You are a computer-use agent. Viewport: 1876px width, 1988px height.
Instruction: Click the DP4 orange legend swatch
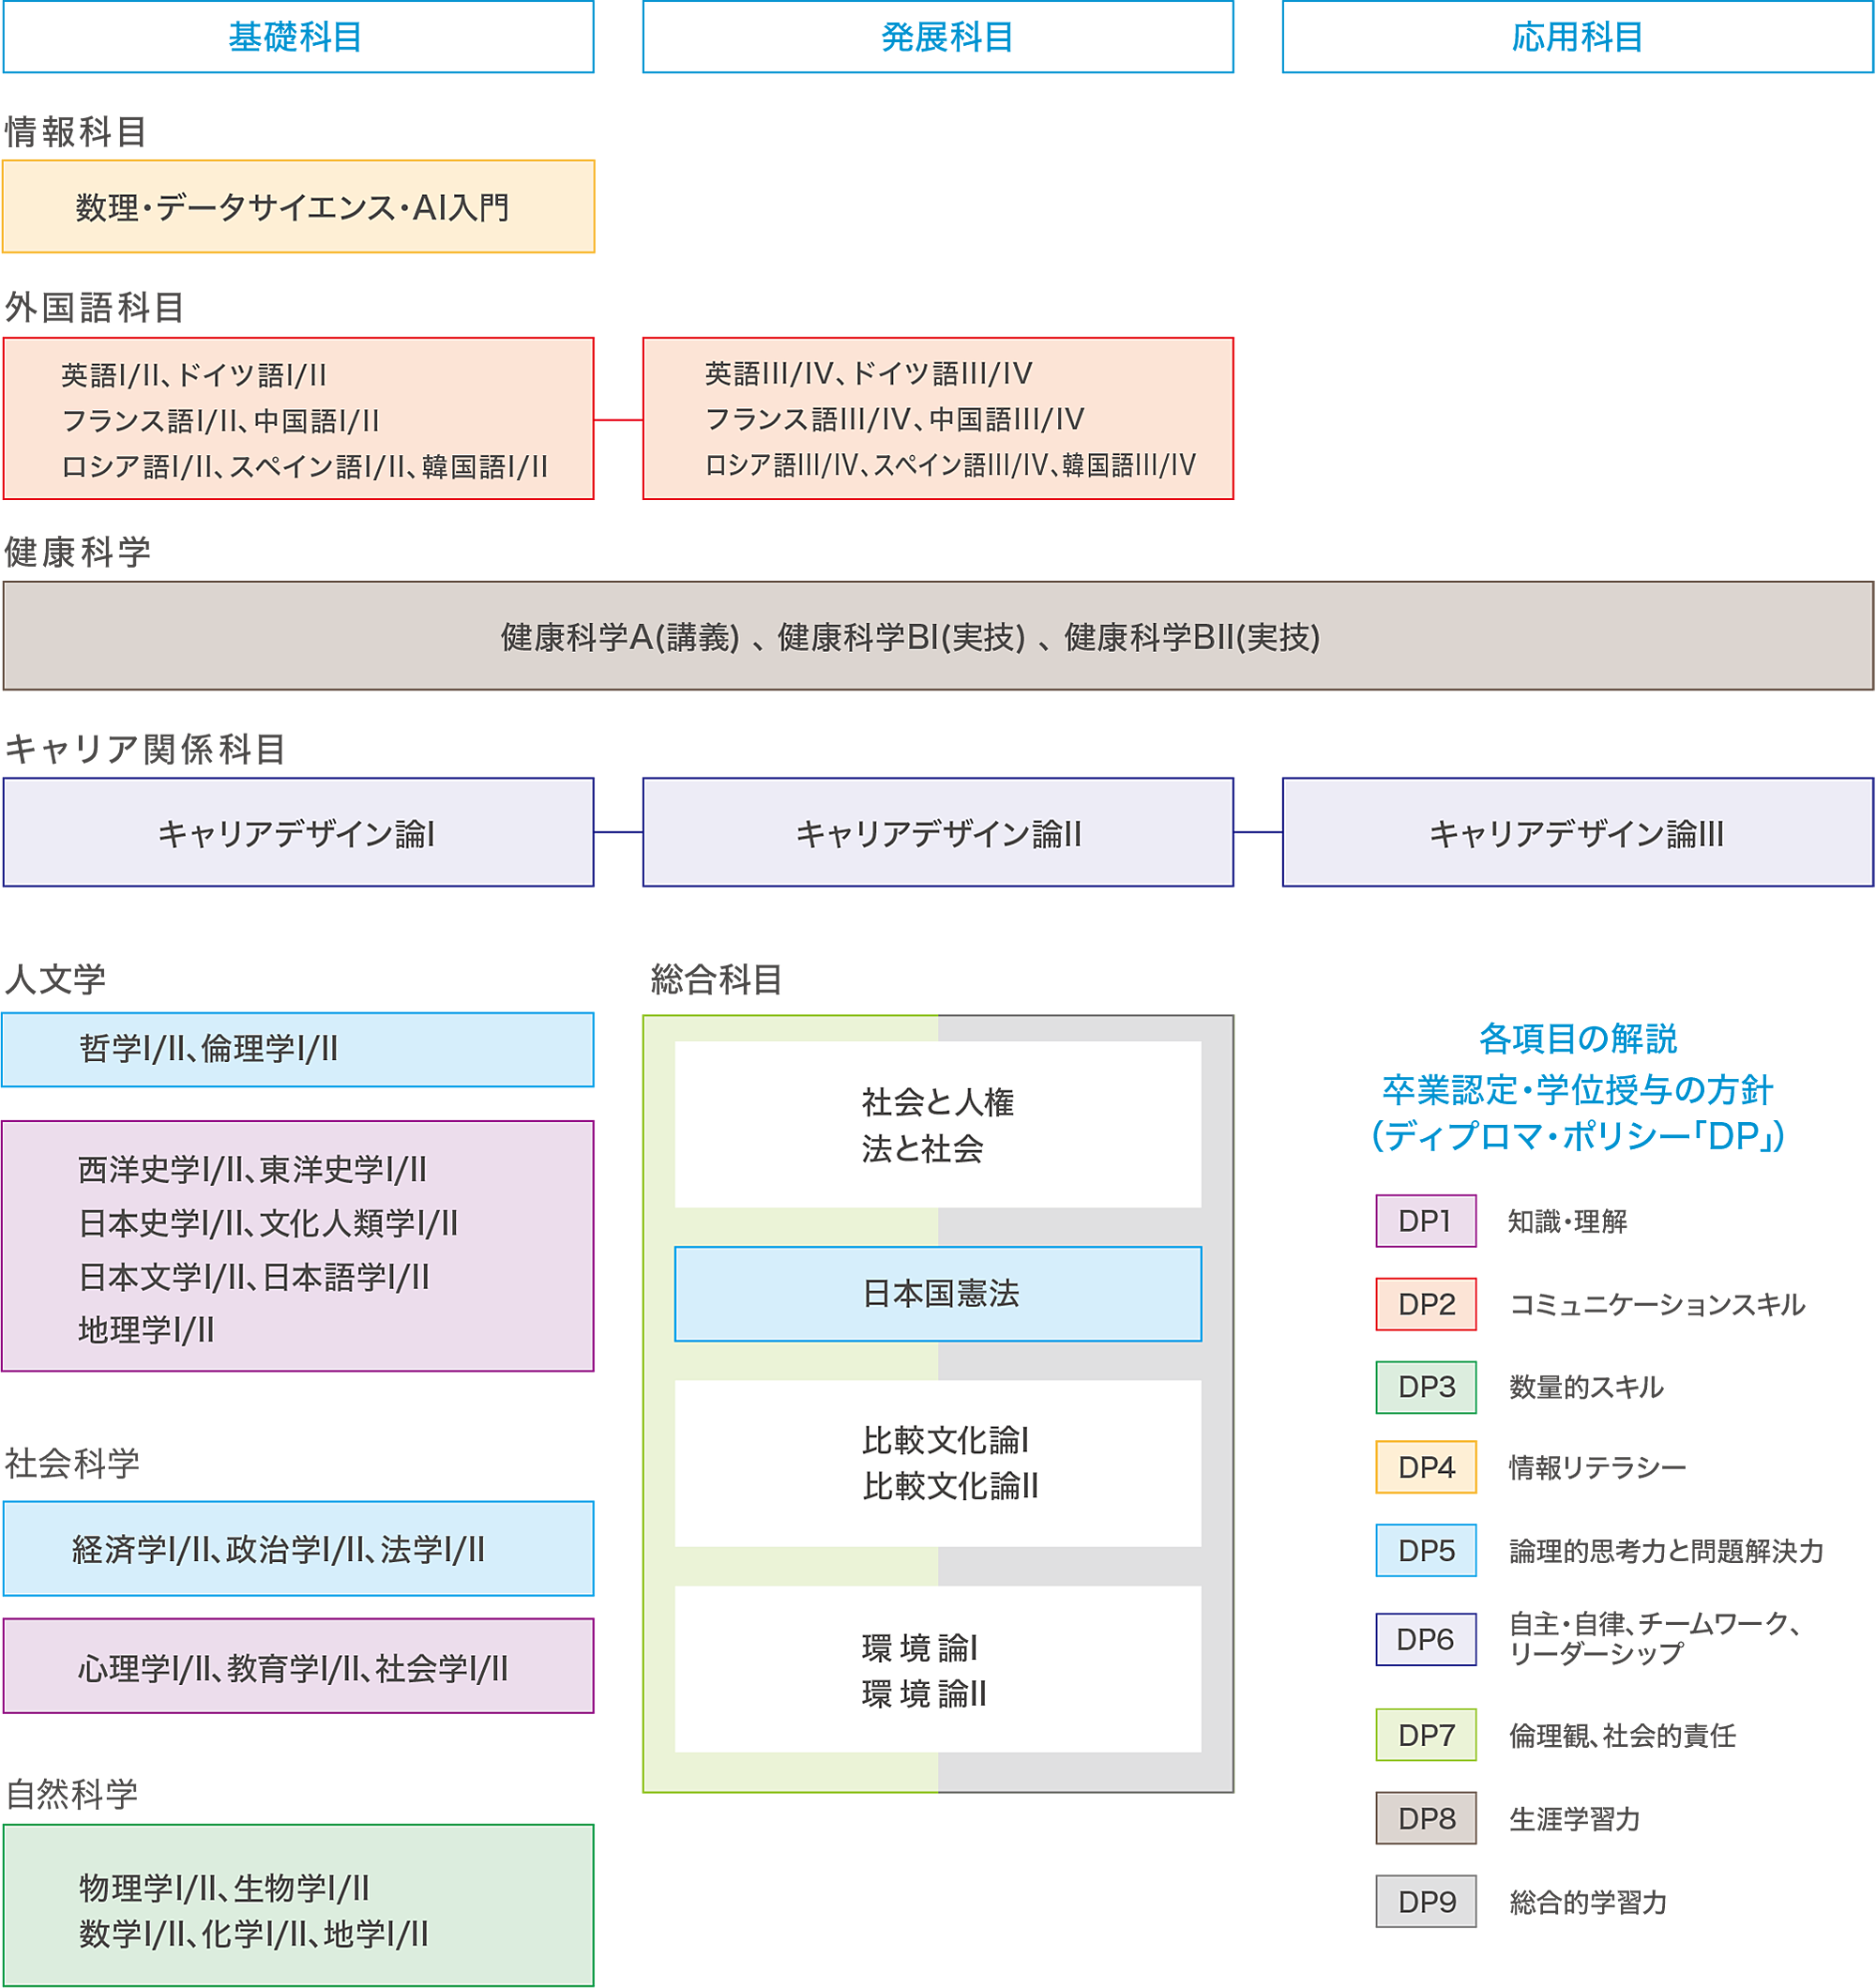point(1425,1467)
